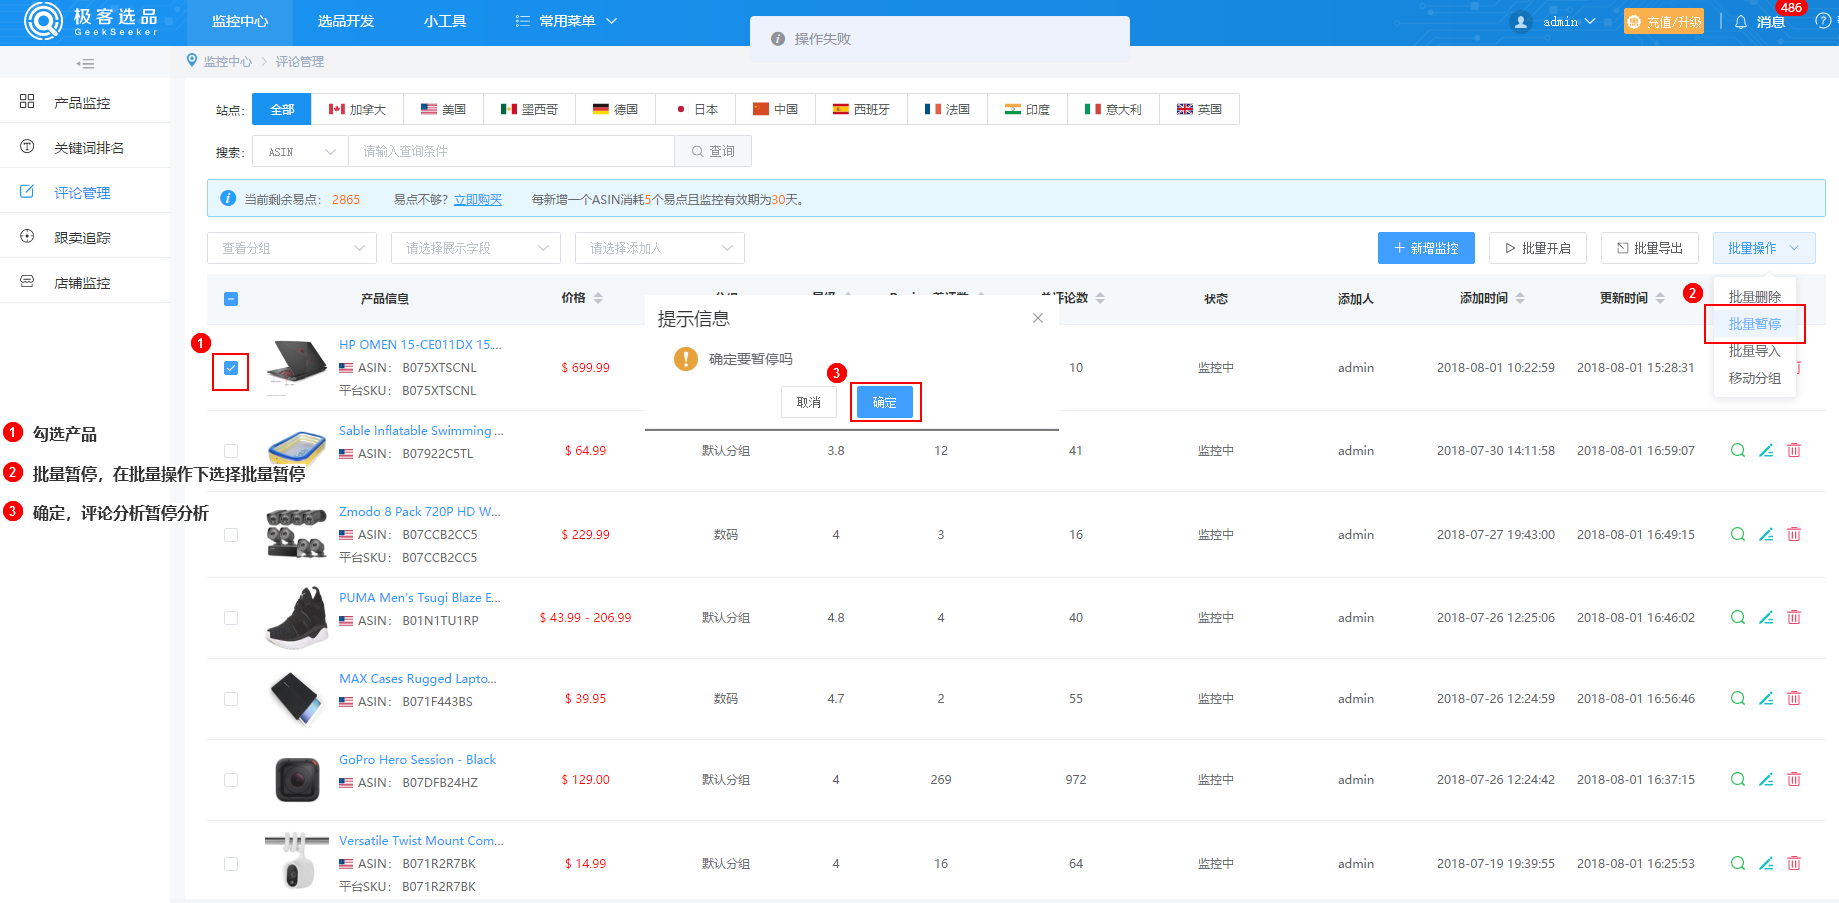This screenshot has width=1839, height=903.
Task: Expand the 常用菜单 top menu
Action: [567, 21]
